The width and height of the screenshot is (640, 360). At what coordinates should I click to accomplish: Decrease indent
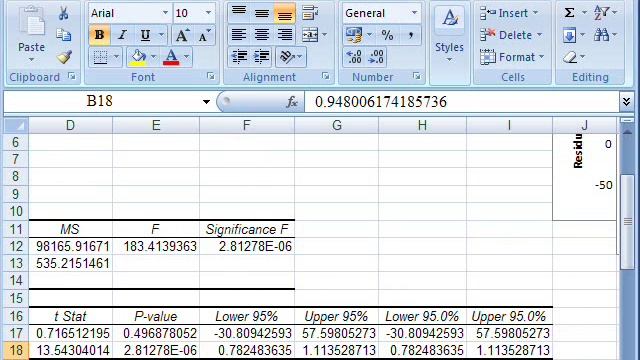pyautogui.click(x=240, y=57)
